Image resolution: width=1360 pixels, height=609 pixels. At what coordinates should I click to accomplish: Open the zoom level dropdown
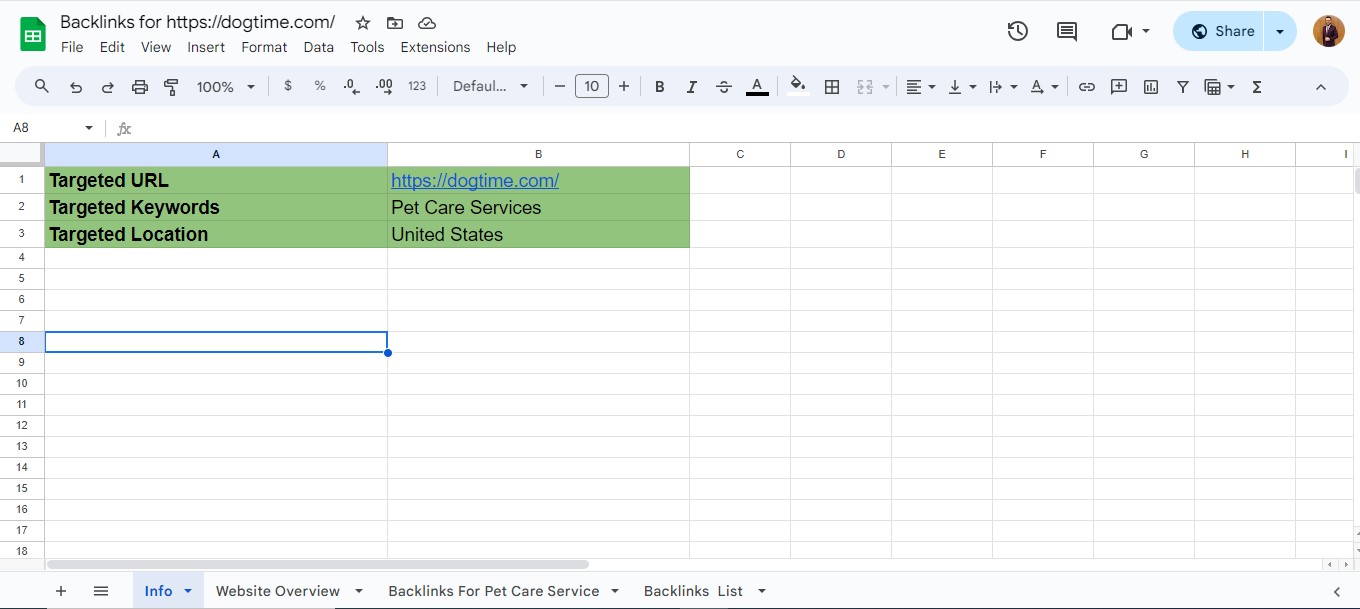226,87
